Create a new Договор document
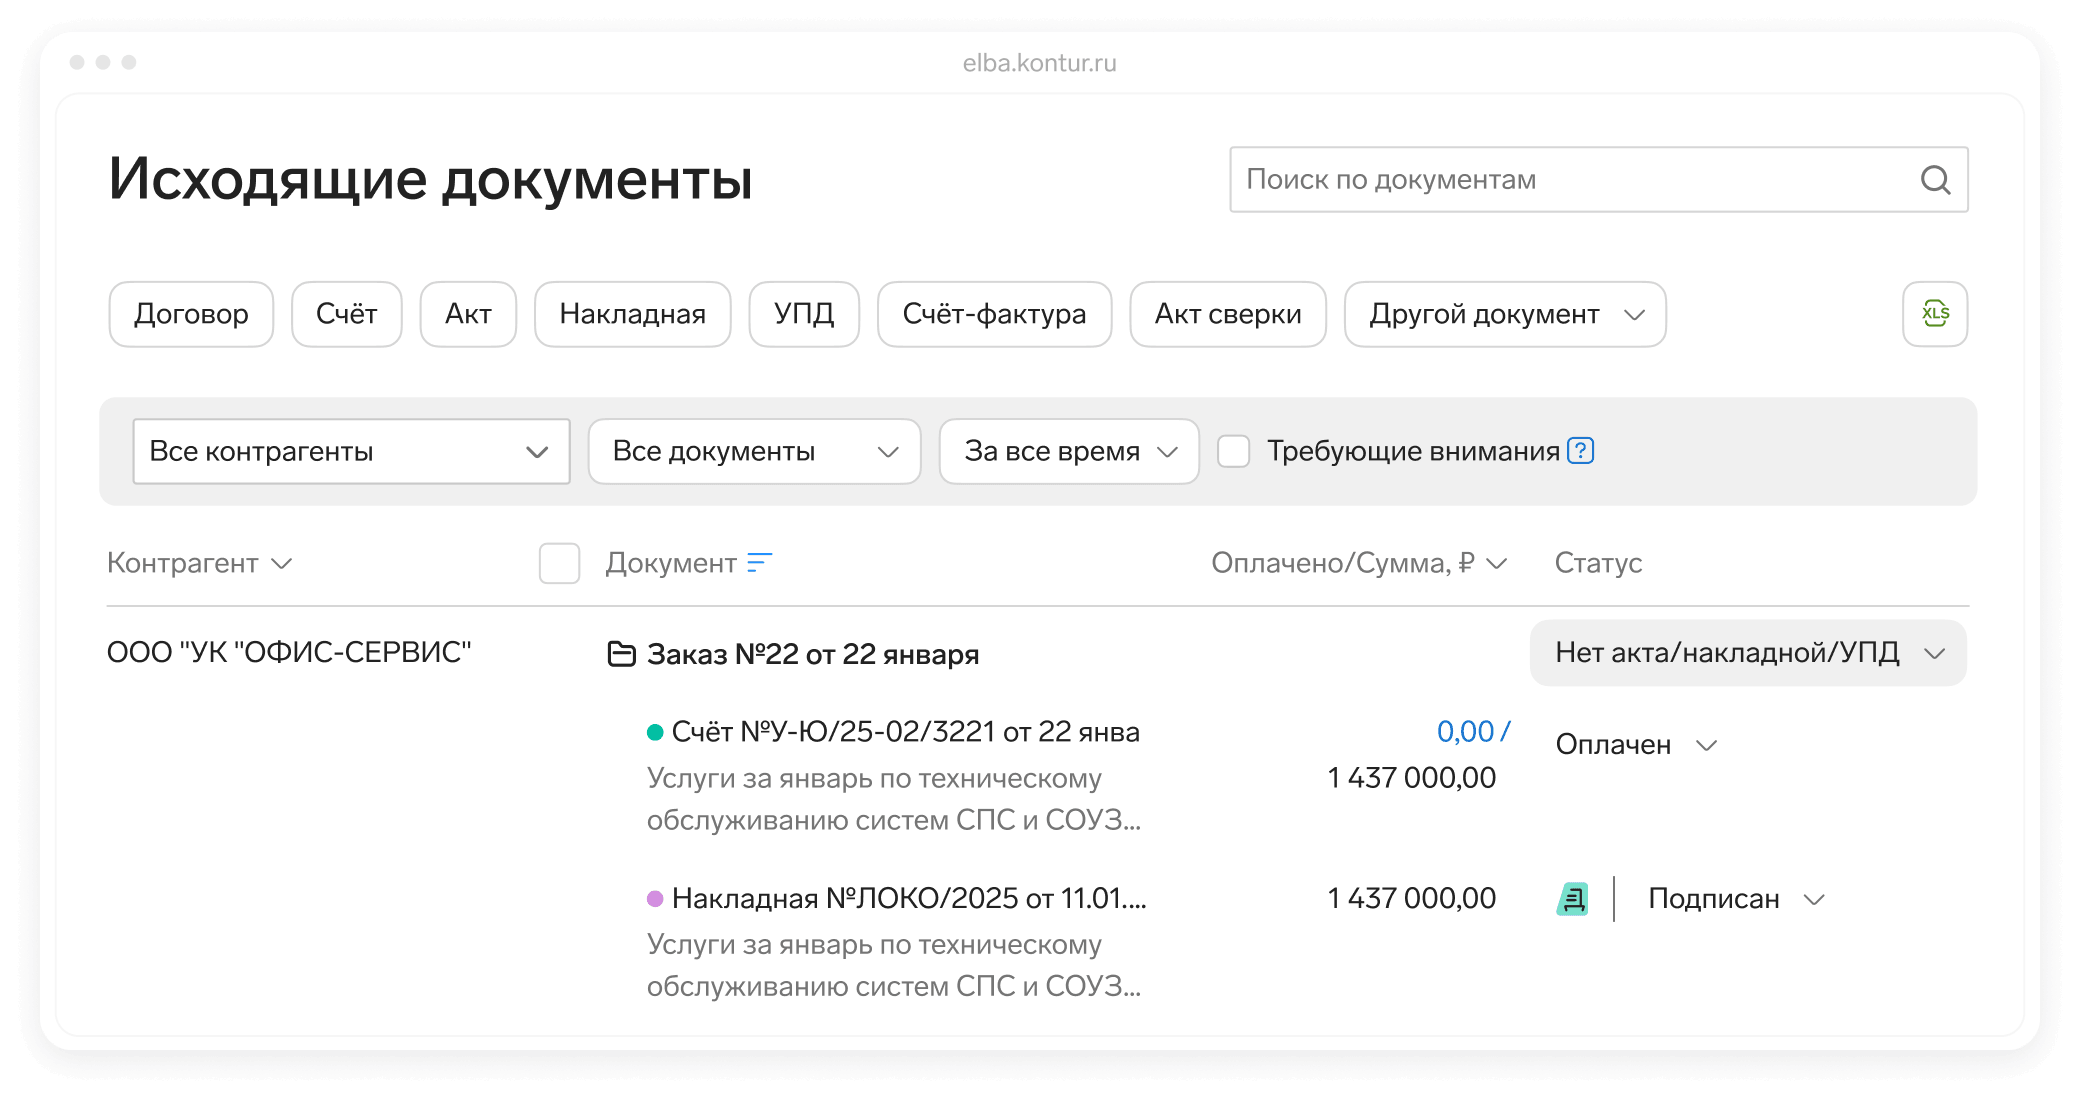 tap(191, 314)
